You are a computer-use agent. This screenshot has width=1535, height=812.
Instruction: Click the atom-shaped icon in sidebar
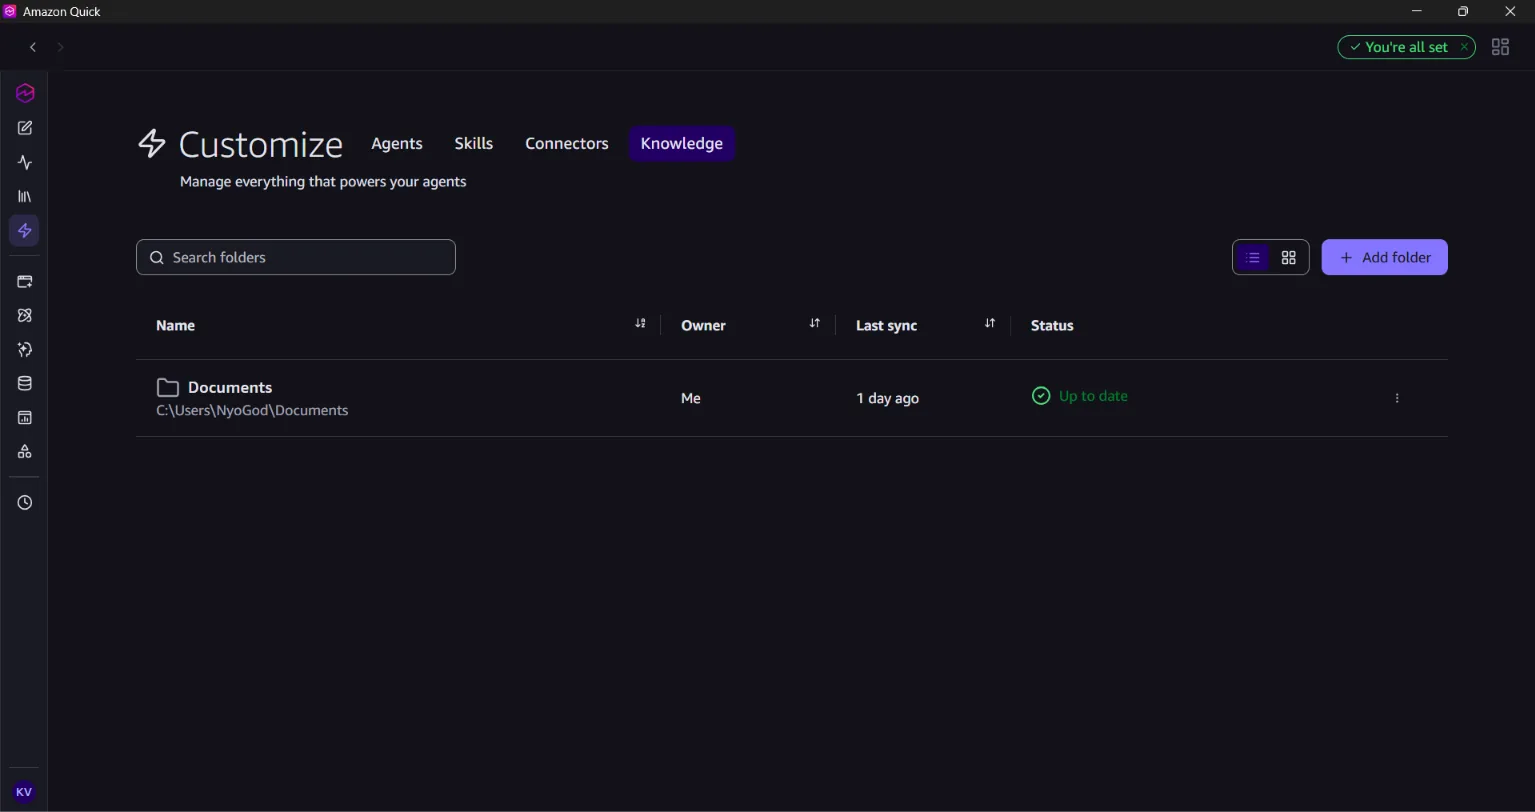[25, 315]
